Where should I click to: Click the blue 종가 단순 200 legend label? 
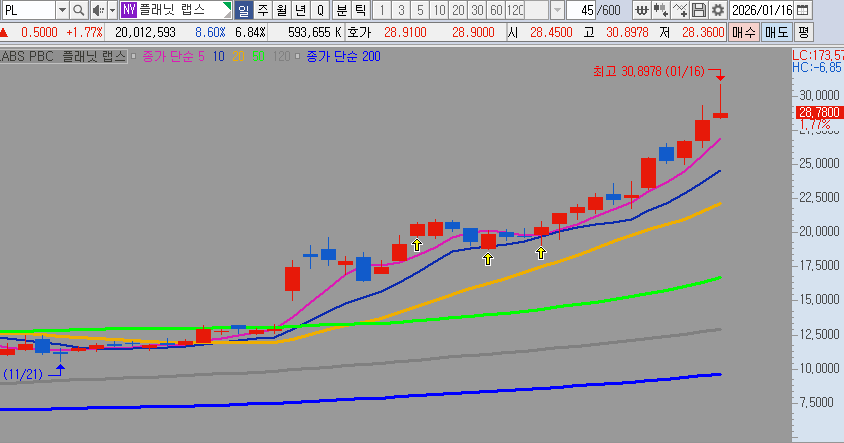[x=343, y=56]
